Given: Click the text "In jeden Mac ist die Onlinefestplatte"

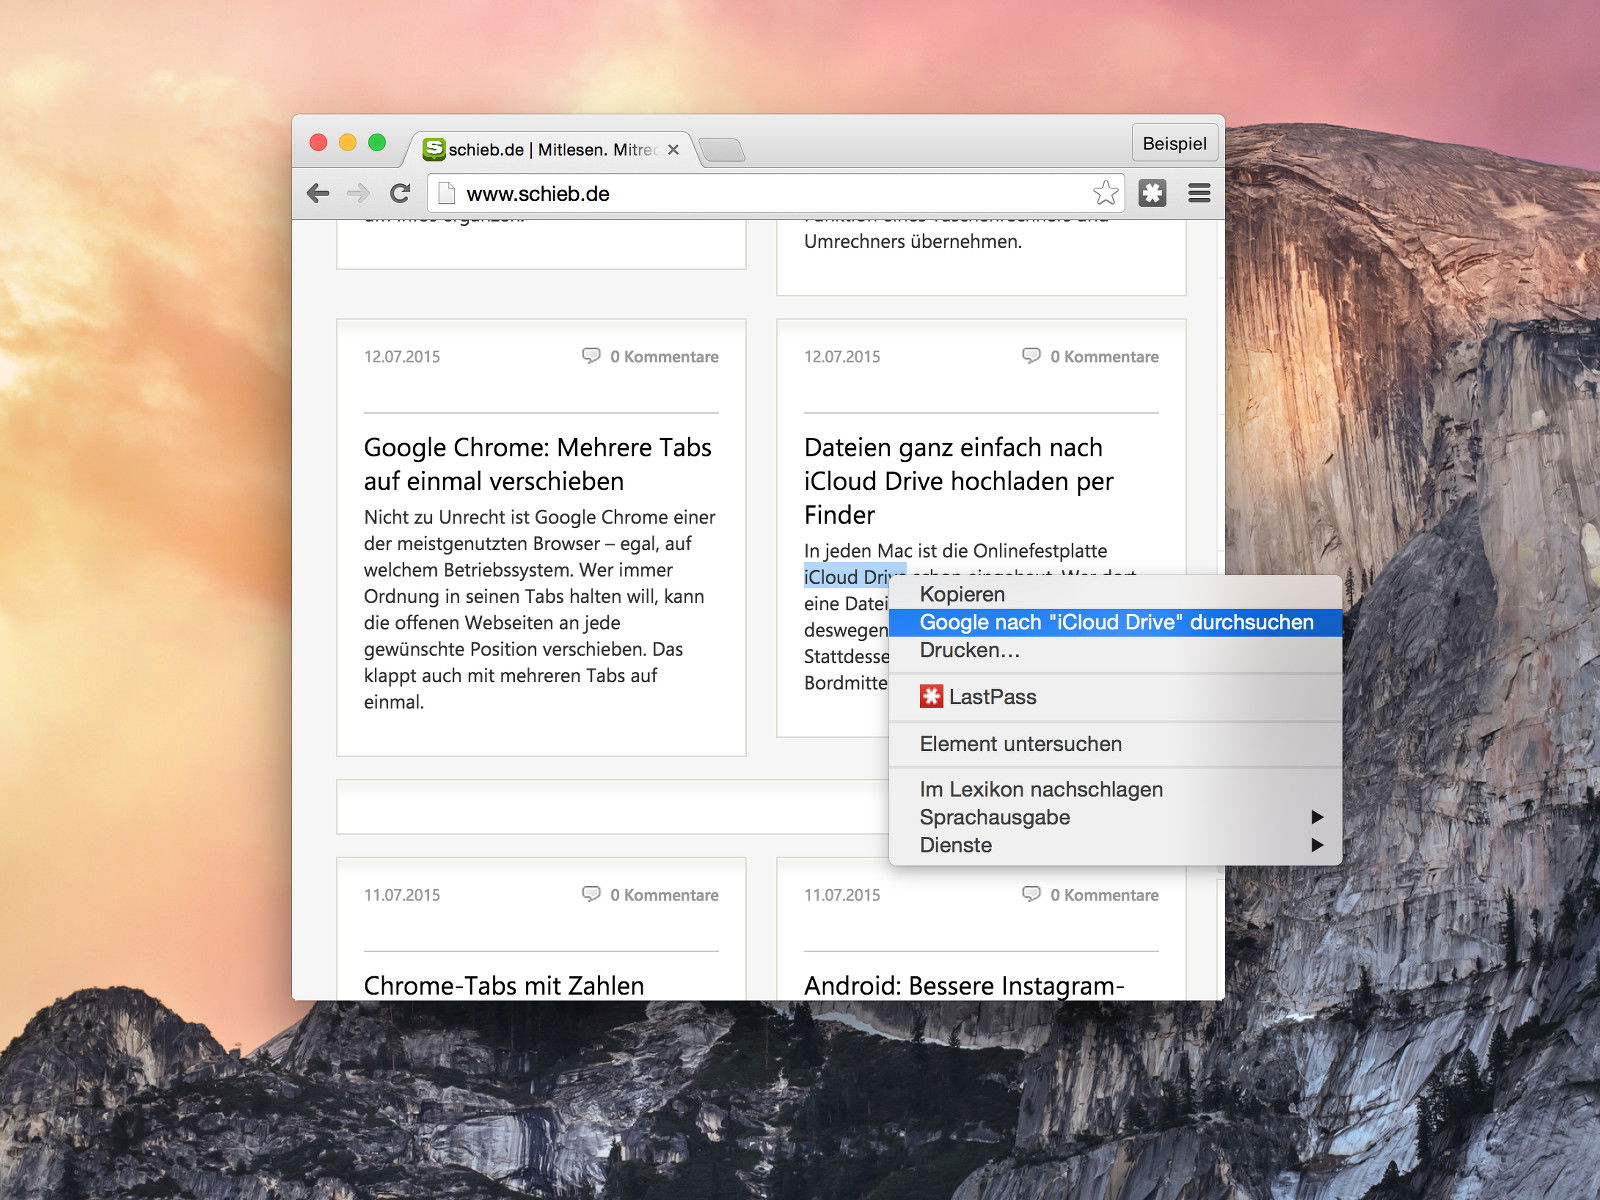Looking at the screenshot, I should pyautogui.click(x=955, y=550).
